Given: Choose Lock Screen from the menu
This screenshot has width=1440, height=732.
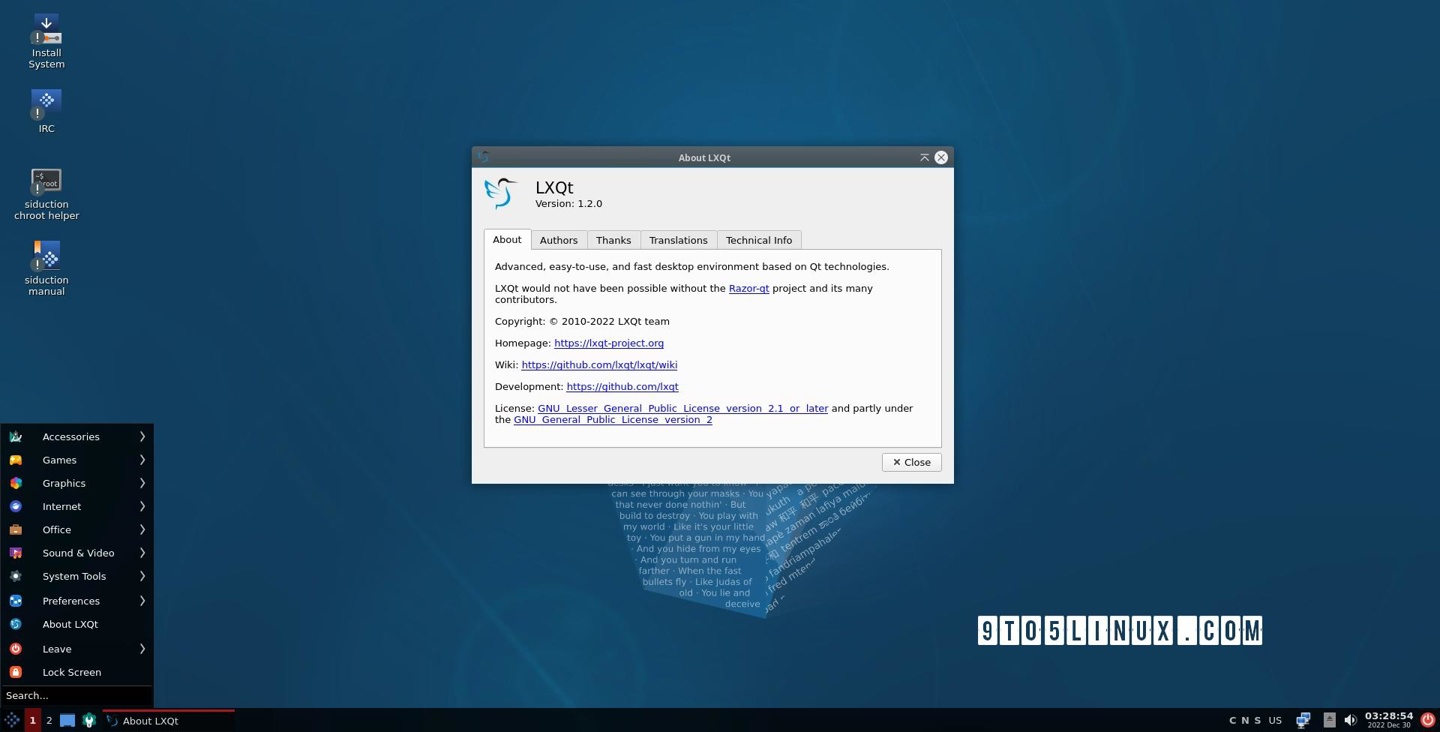Looking at the screenshot, I should point(77,672).
